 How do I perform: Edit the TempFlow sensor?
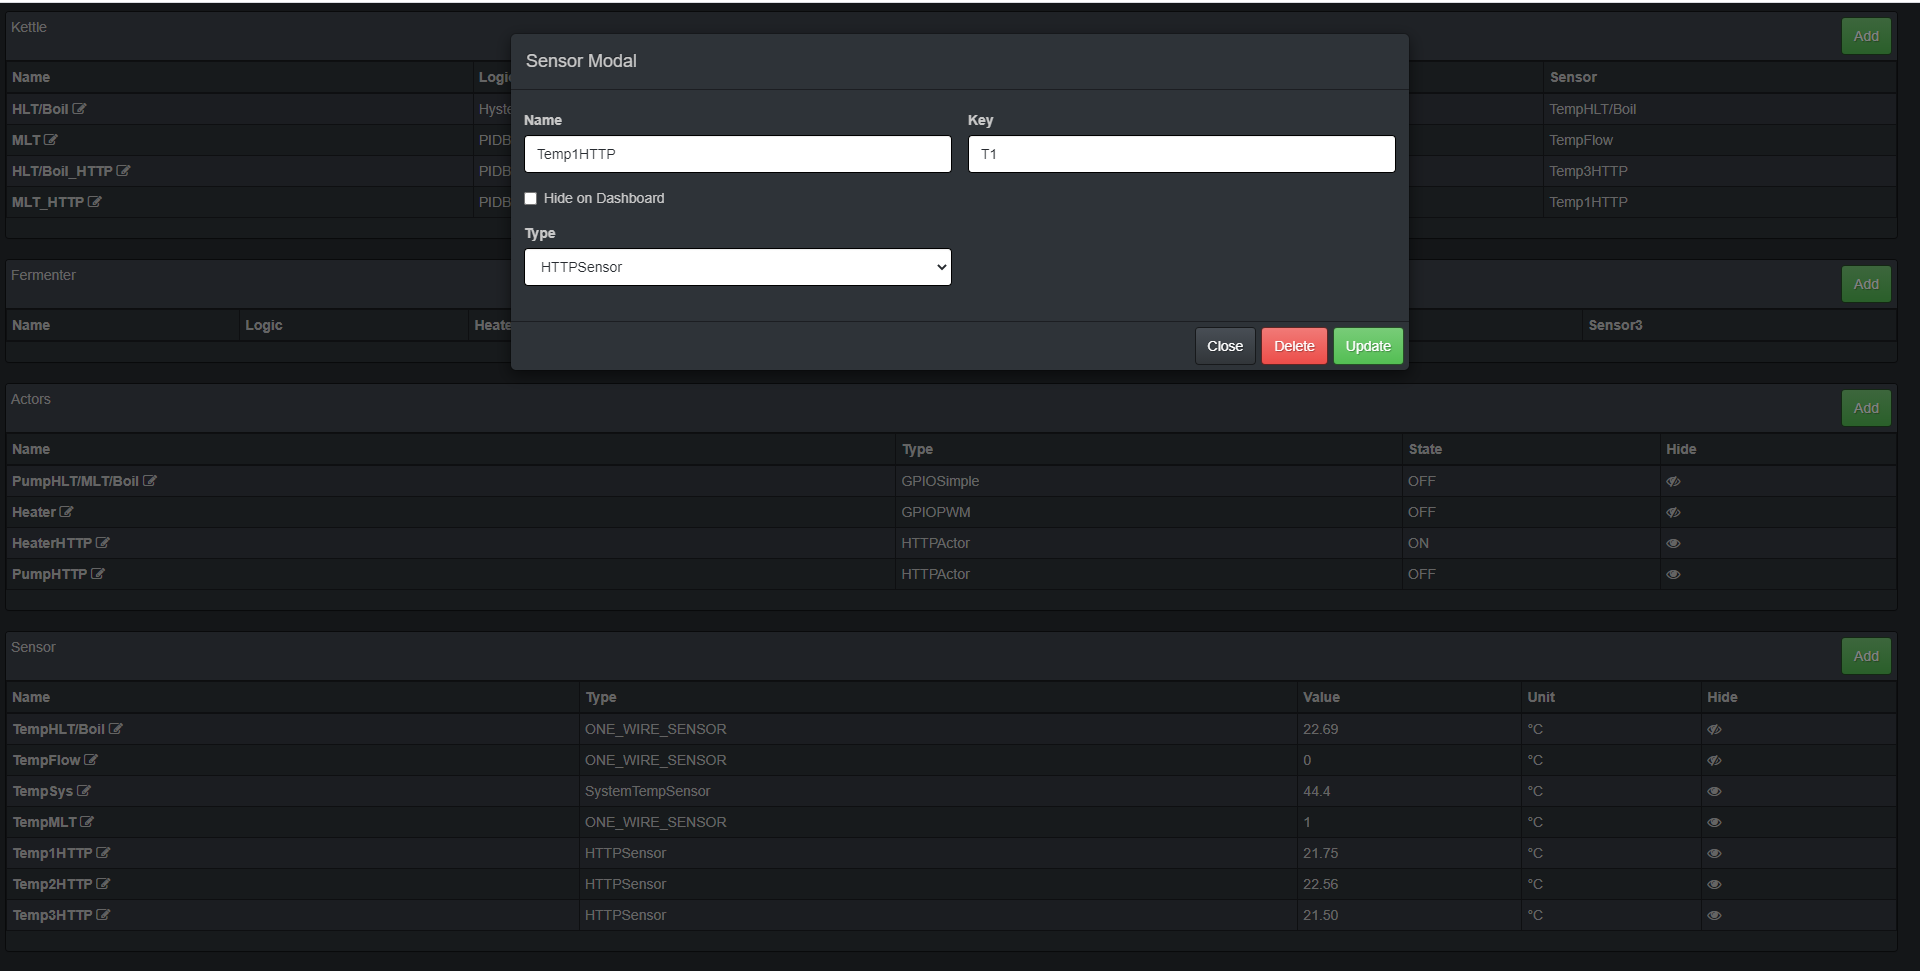(91, 760)
